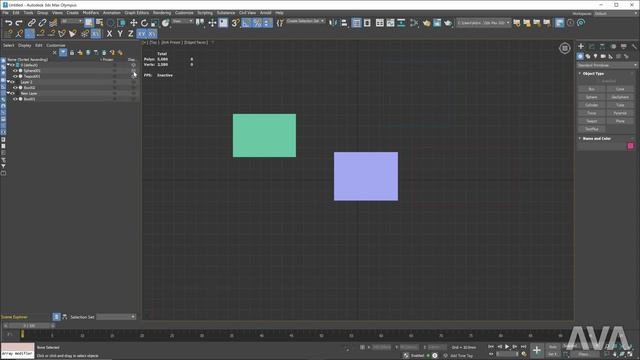Select the Unlink Selection tool
Viewport: 640px width, 360px height.
point(42,23)
